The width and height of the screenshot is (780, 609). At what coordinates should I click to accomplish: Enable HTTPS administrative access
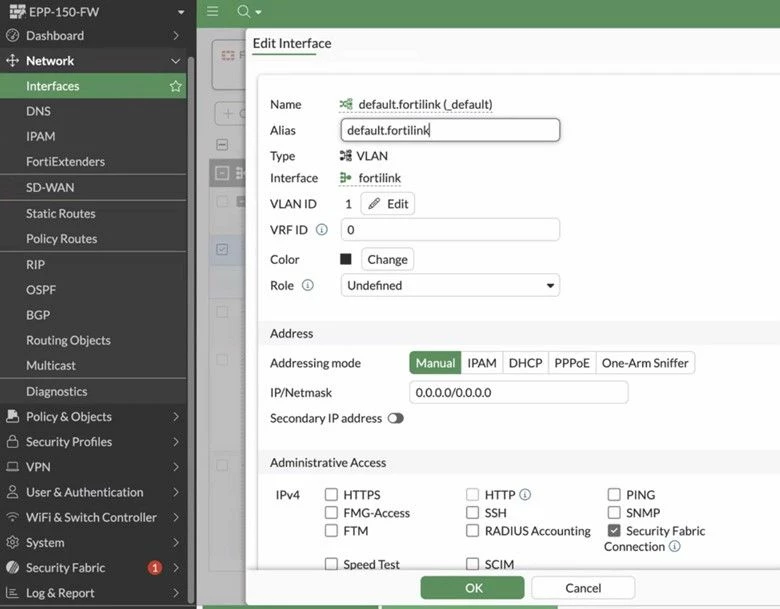pos(331,495)
